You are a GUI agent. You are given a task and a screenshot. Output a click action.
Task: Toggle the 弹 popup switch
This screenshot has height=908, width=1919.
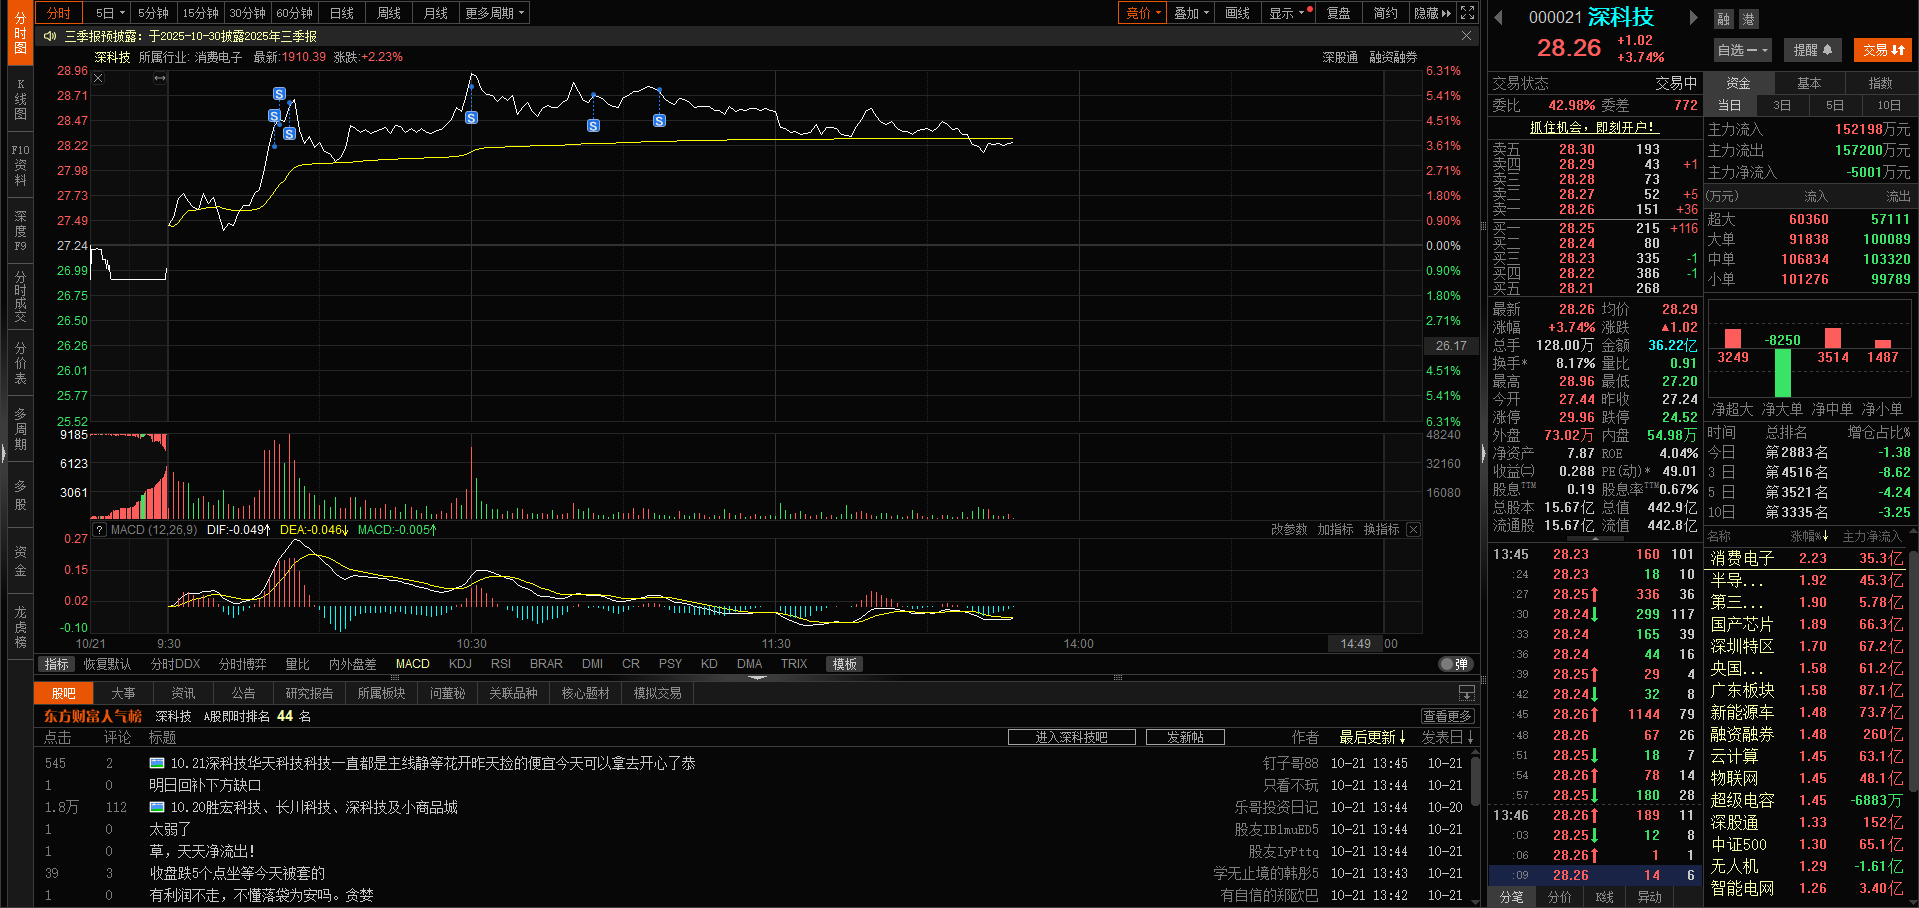1454,664
